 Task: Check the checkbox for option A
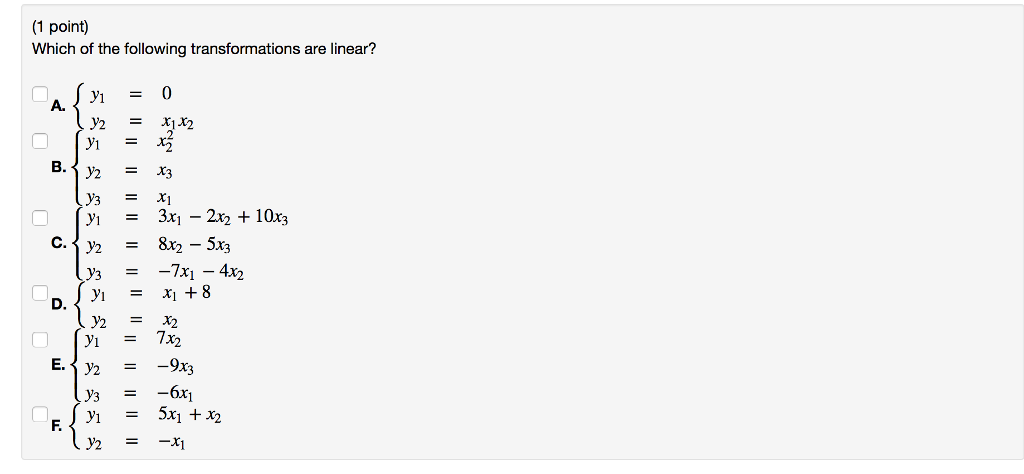(40, 94)
